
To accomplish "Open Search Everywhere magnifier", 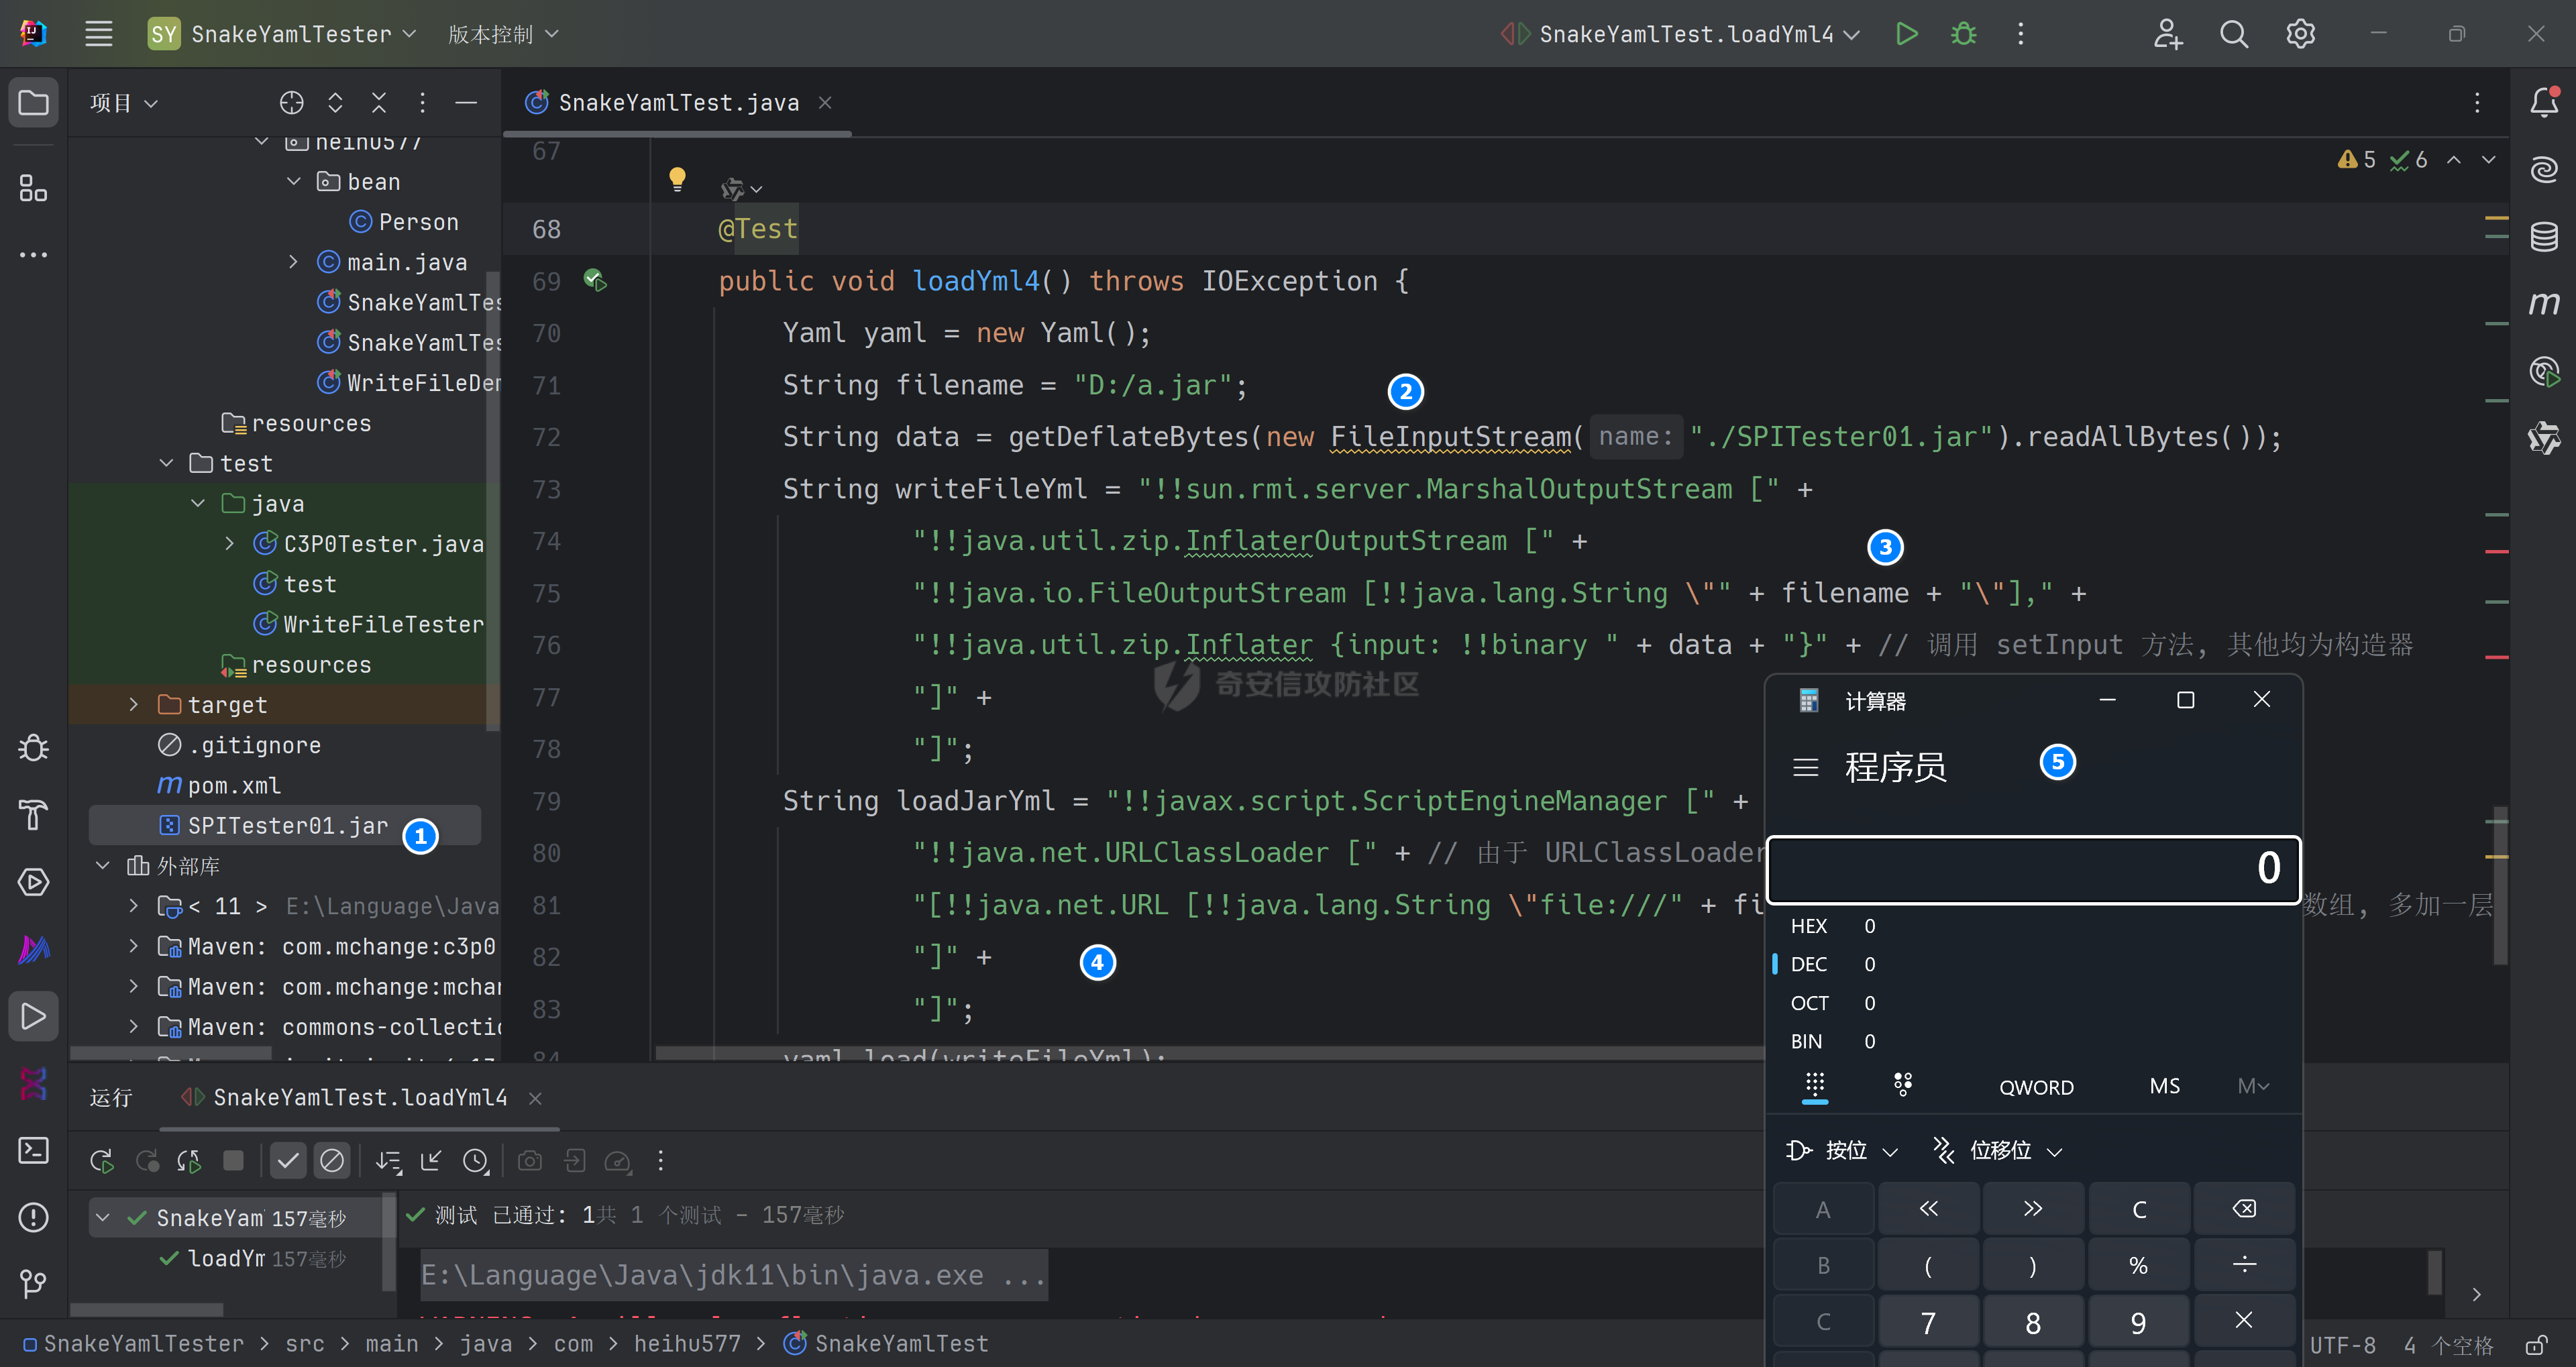I will coord(2233,34).
